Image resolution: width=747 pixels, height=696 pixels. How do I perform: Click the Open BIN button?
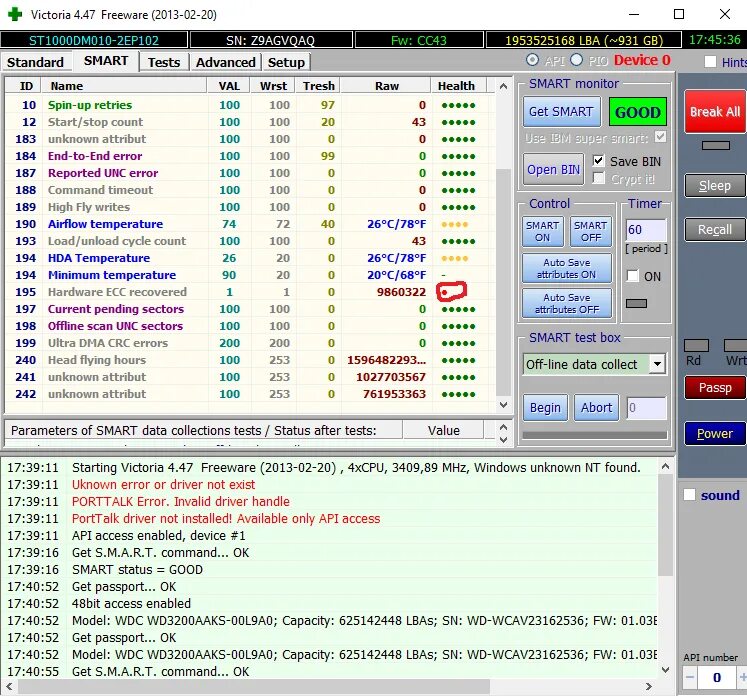click(x=553, y=169)
